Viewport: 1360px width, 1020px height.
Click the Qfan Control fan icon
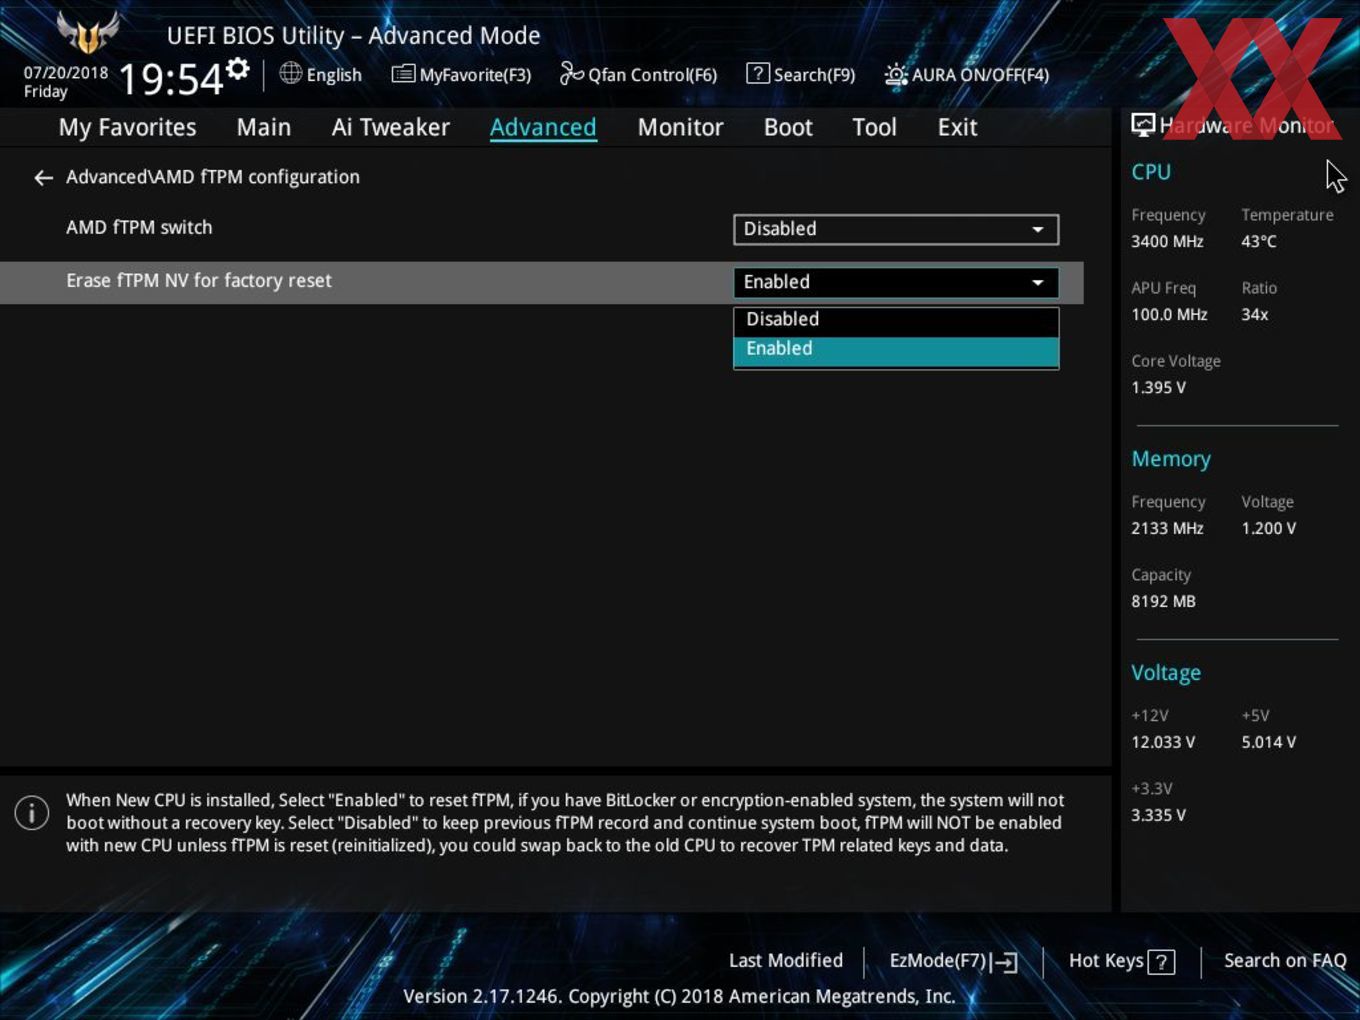click(571, 73)
